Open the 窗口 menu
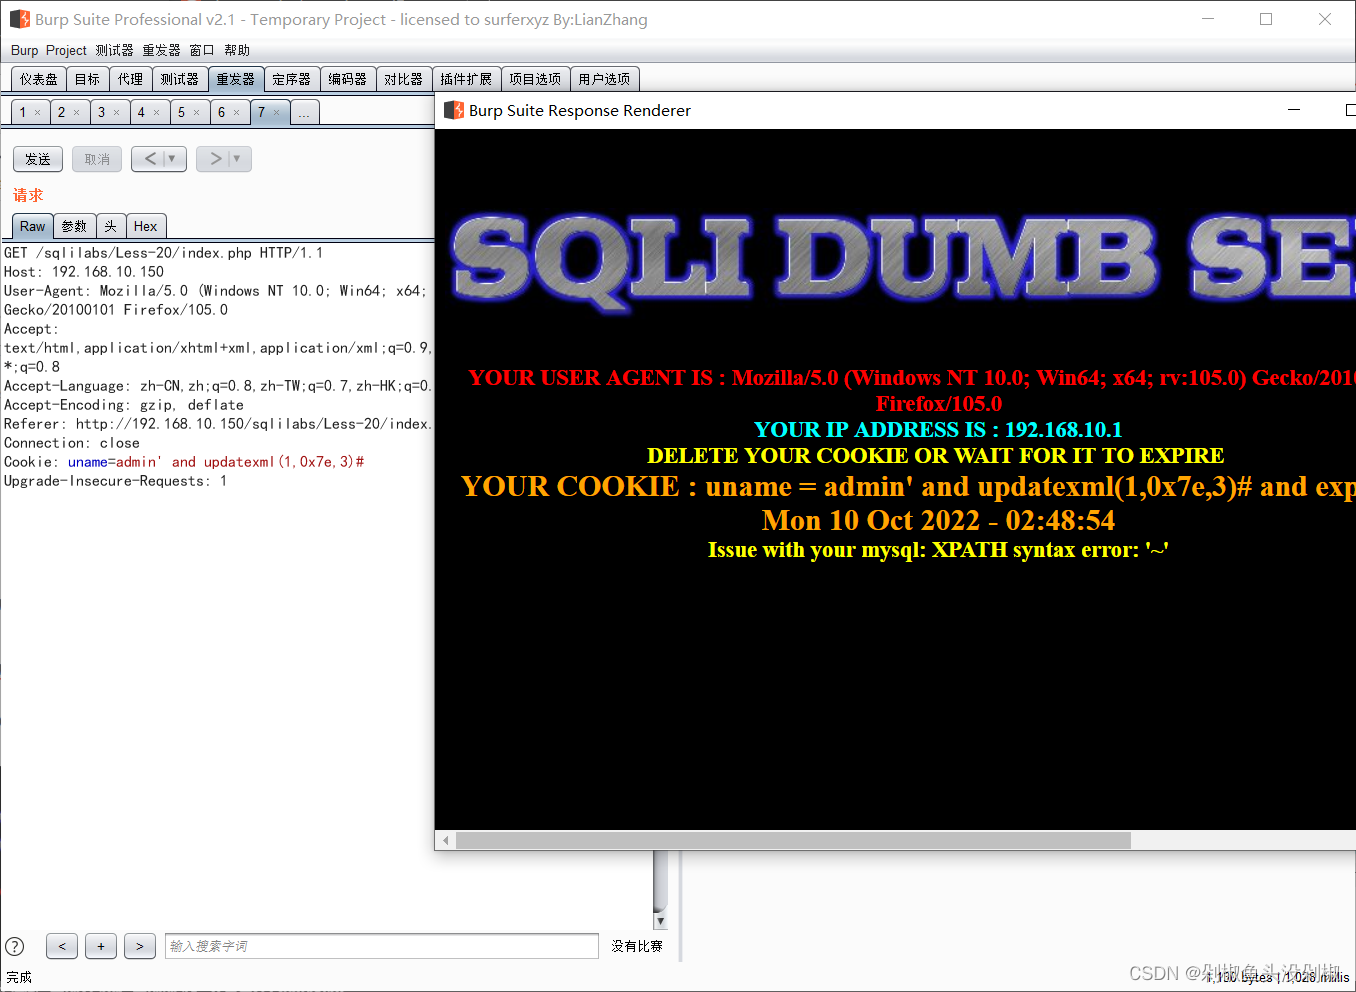The width and height of the screenshot is (1356, 992). (202, 50)
